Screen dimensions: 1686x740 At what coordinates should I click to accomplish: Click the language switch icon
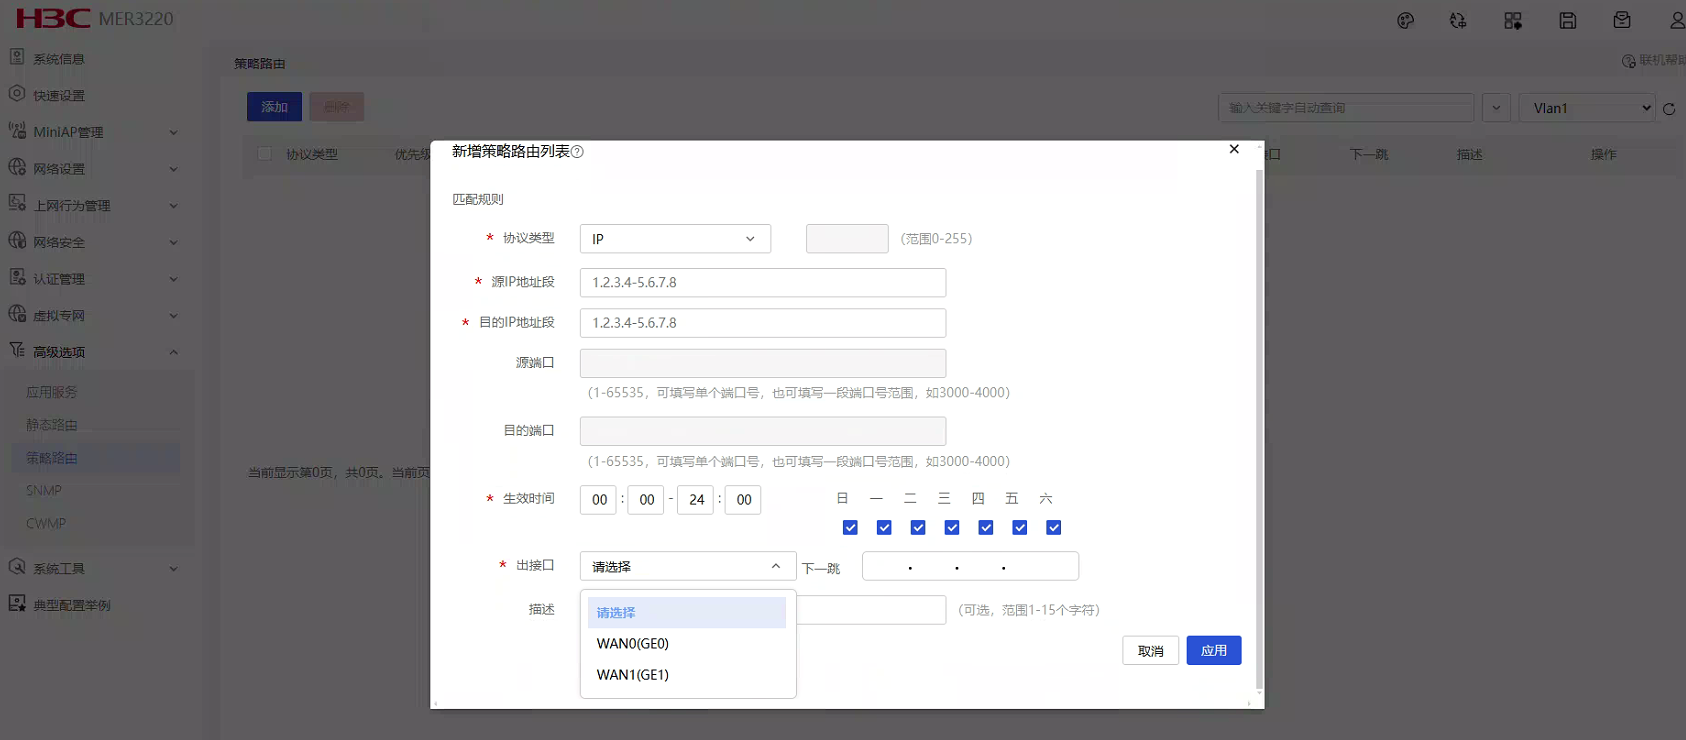[x=1458, y=21]
